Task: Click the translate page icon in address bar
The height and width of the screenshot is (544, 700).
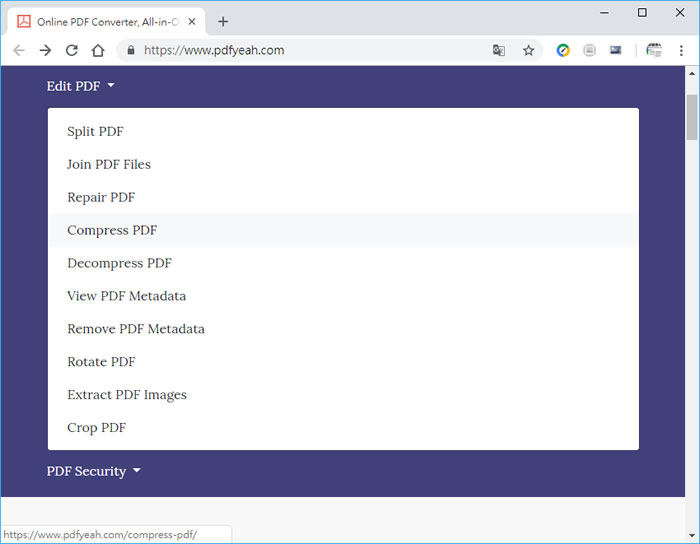Action: tap(499, 50)
